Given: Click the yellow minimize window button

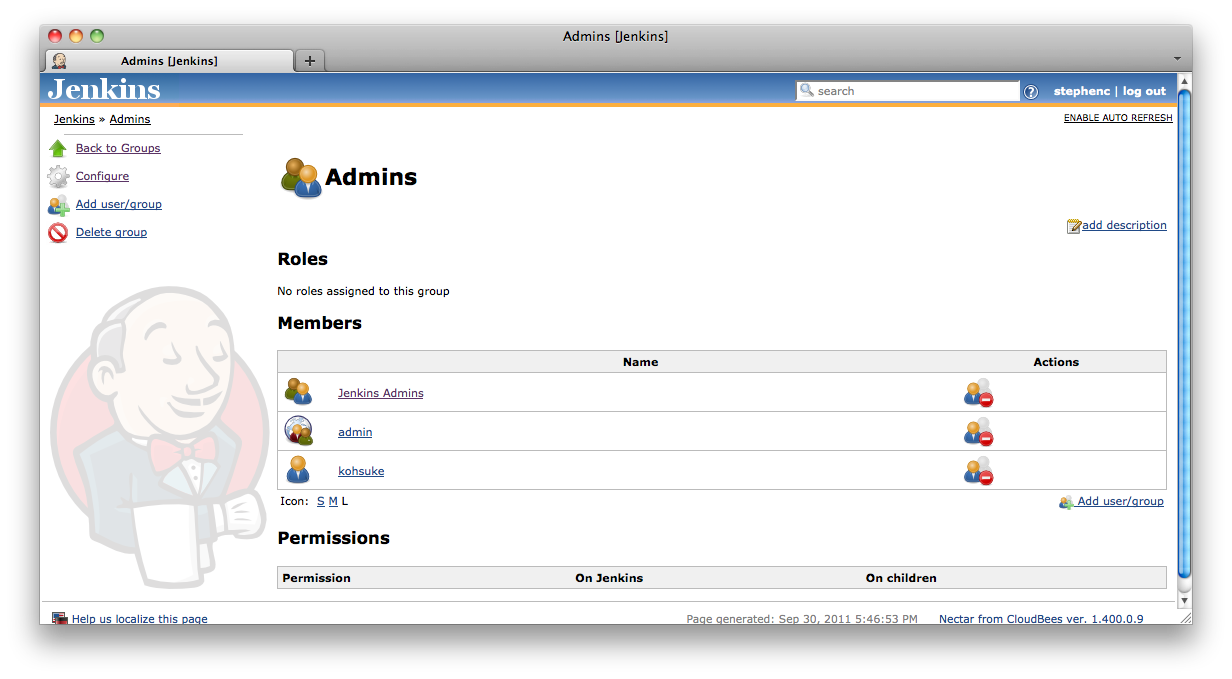Looking at the screenshot, I should [76, 36].
